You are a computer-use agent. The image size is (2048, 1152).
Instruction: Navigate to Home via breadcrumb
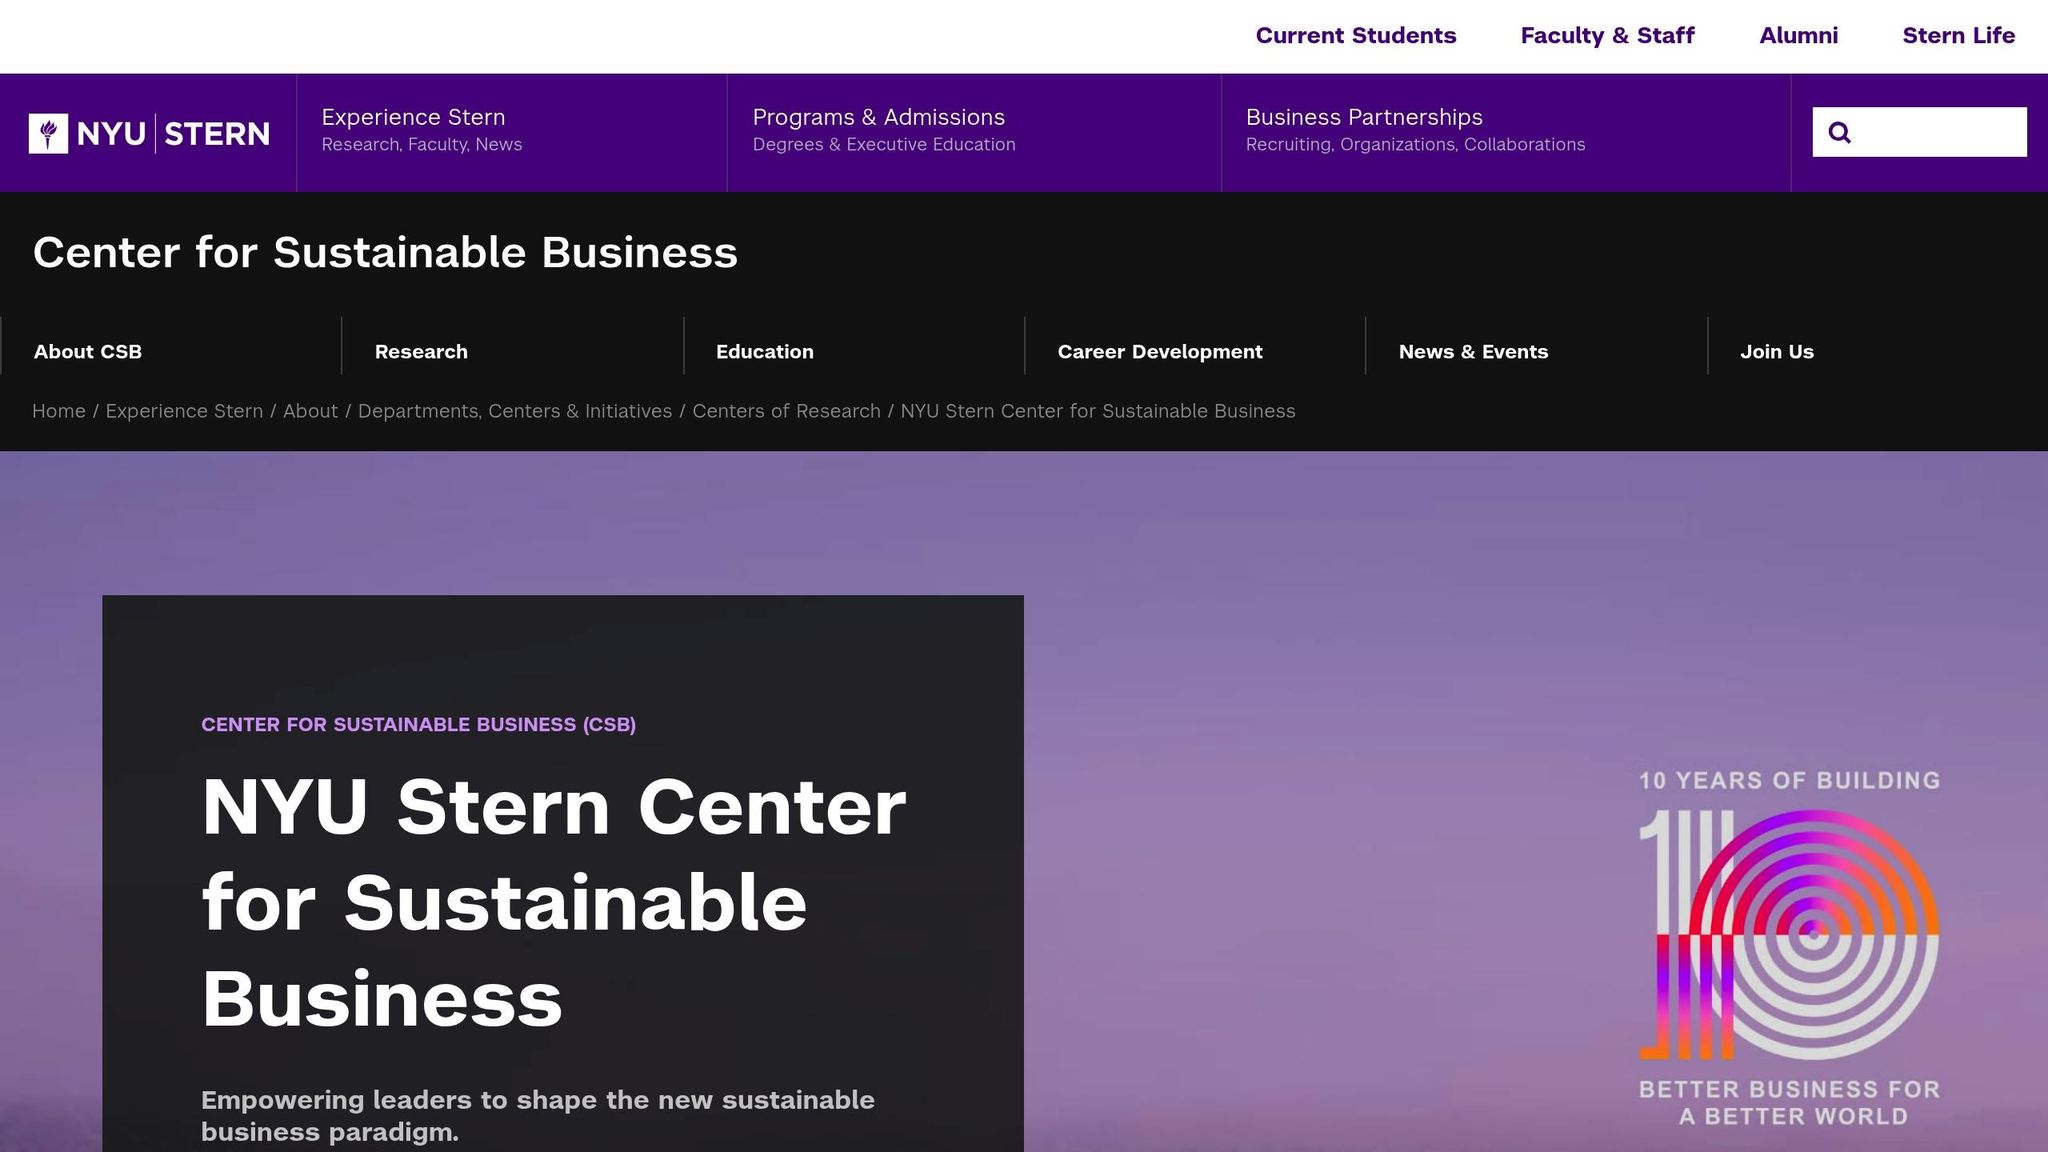[x=59, y=411]
